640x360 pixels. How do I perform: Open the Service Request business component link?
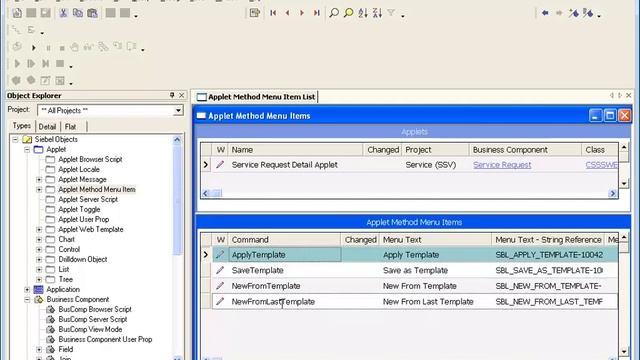coord(502,165)
